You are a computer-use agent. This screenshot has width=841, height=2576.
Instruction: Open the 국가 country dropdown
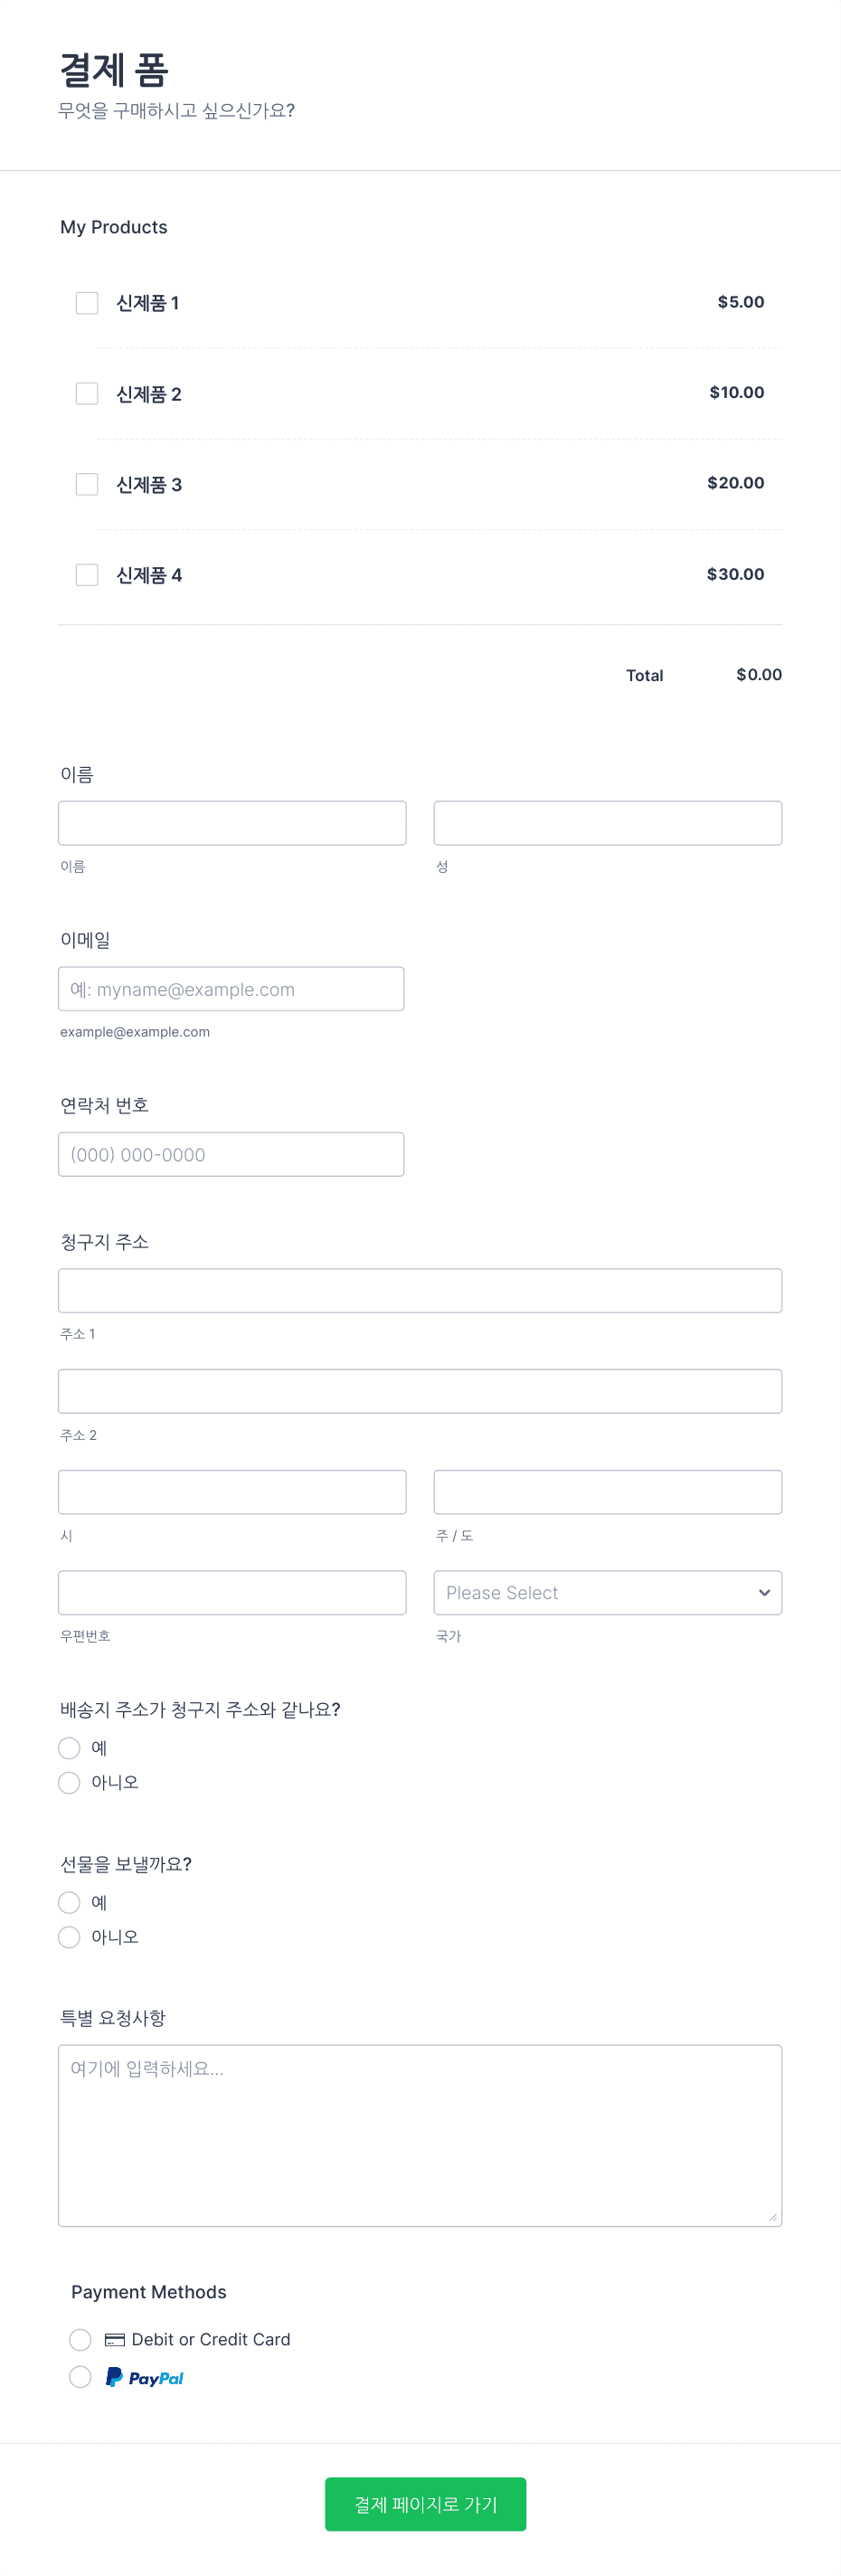(607, 1592)
